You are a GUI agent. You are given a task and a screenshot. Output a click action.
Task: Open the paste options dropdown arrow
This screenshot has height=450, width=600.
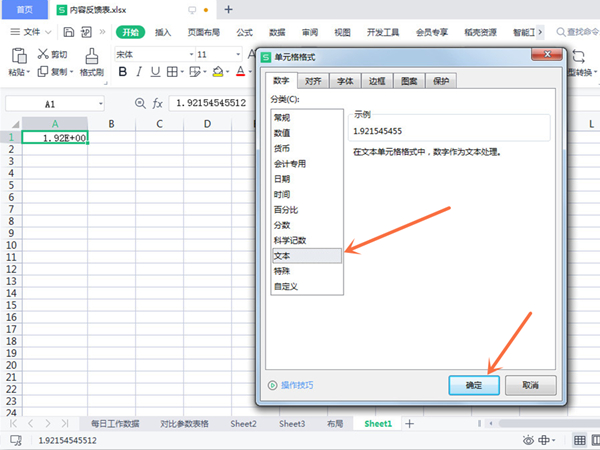point(28,72)
